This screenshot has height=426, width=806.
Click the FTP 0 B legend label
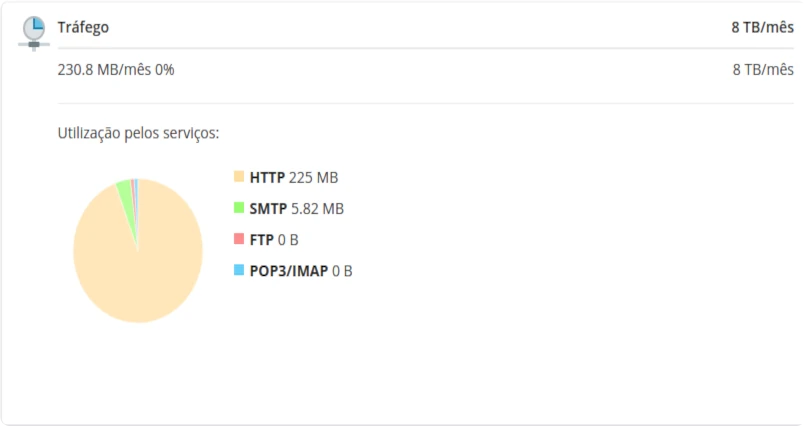274,240
